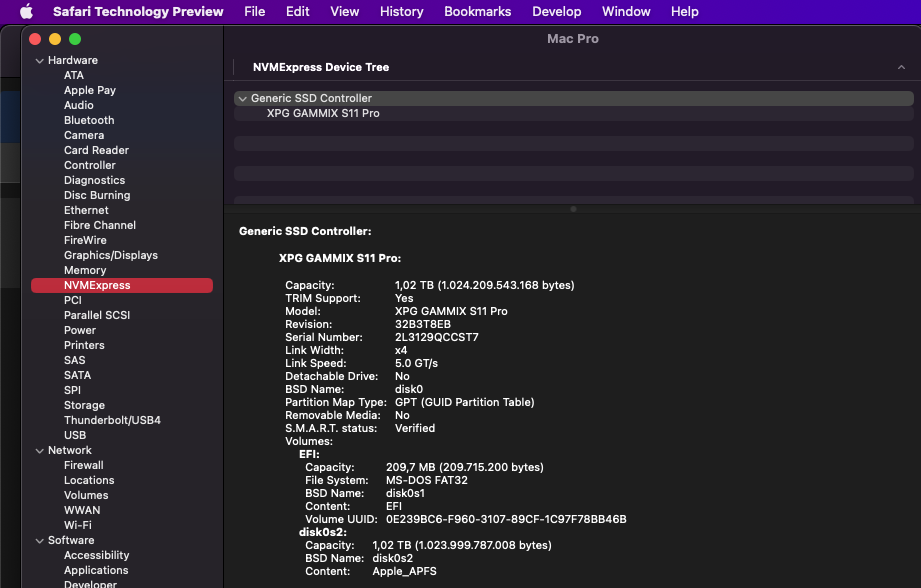Select Locations under Network
The width and height of the screenshot is (921, 588).
pyautogui.click(x=89, y=481)
